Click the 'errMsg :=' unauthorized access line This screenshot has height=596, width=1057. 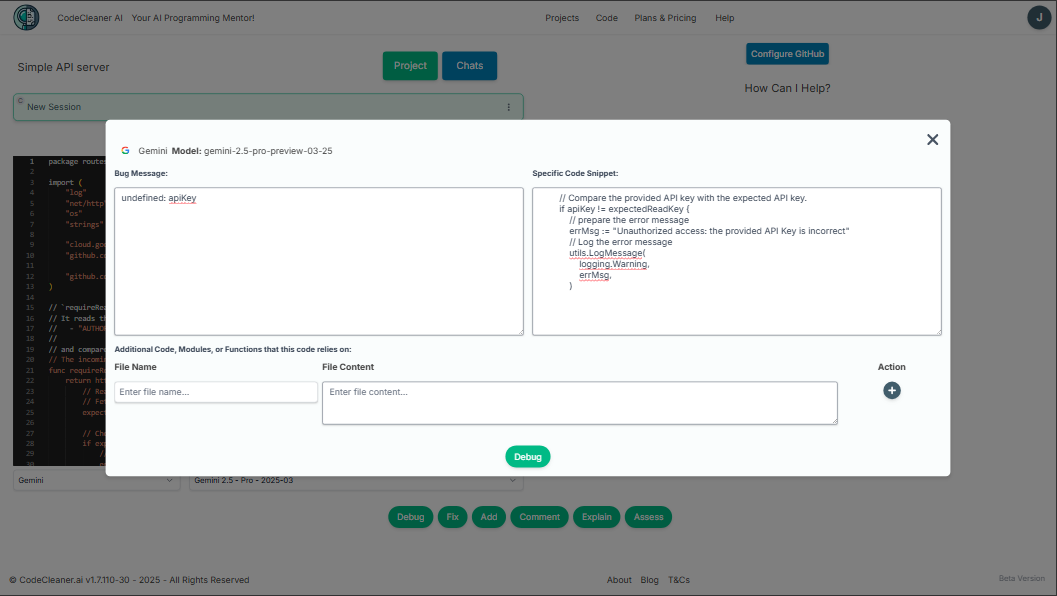709,231
